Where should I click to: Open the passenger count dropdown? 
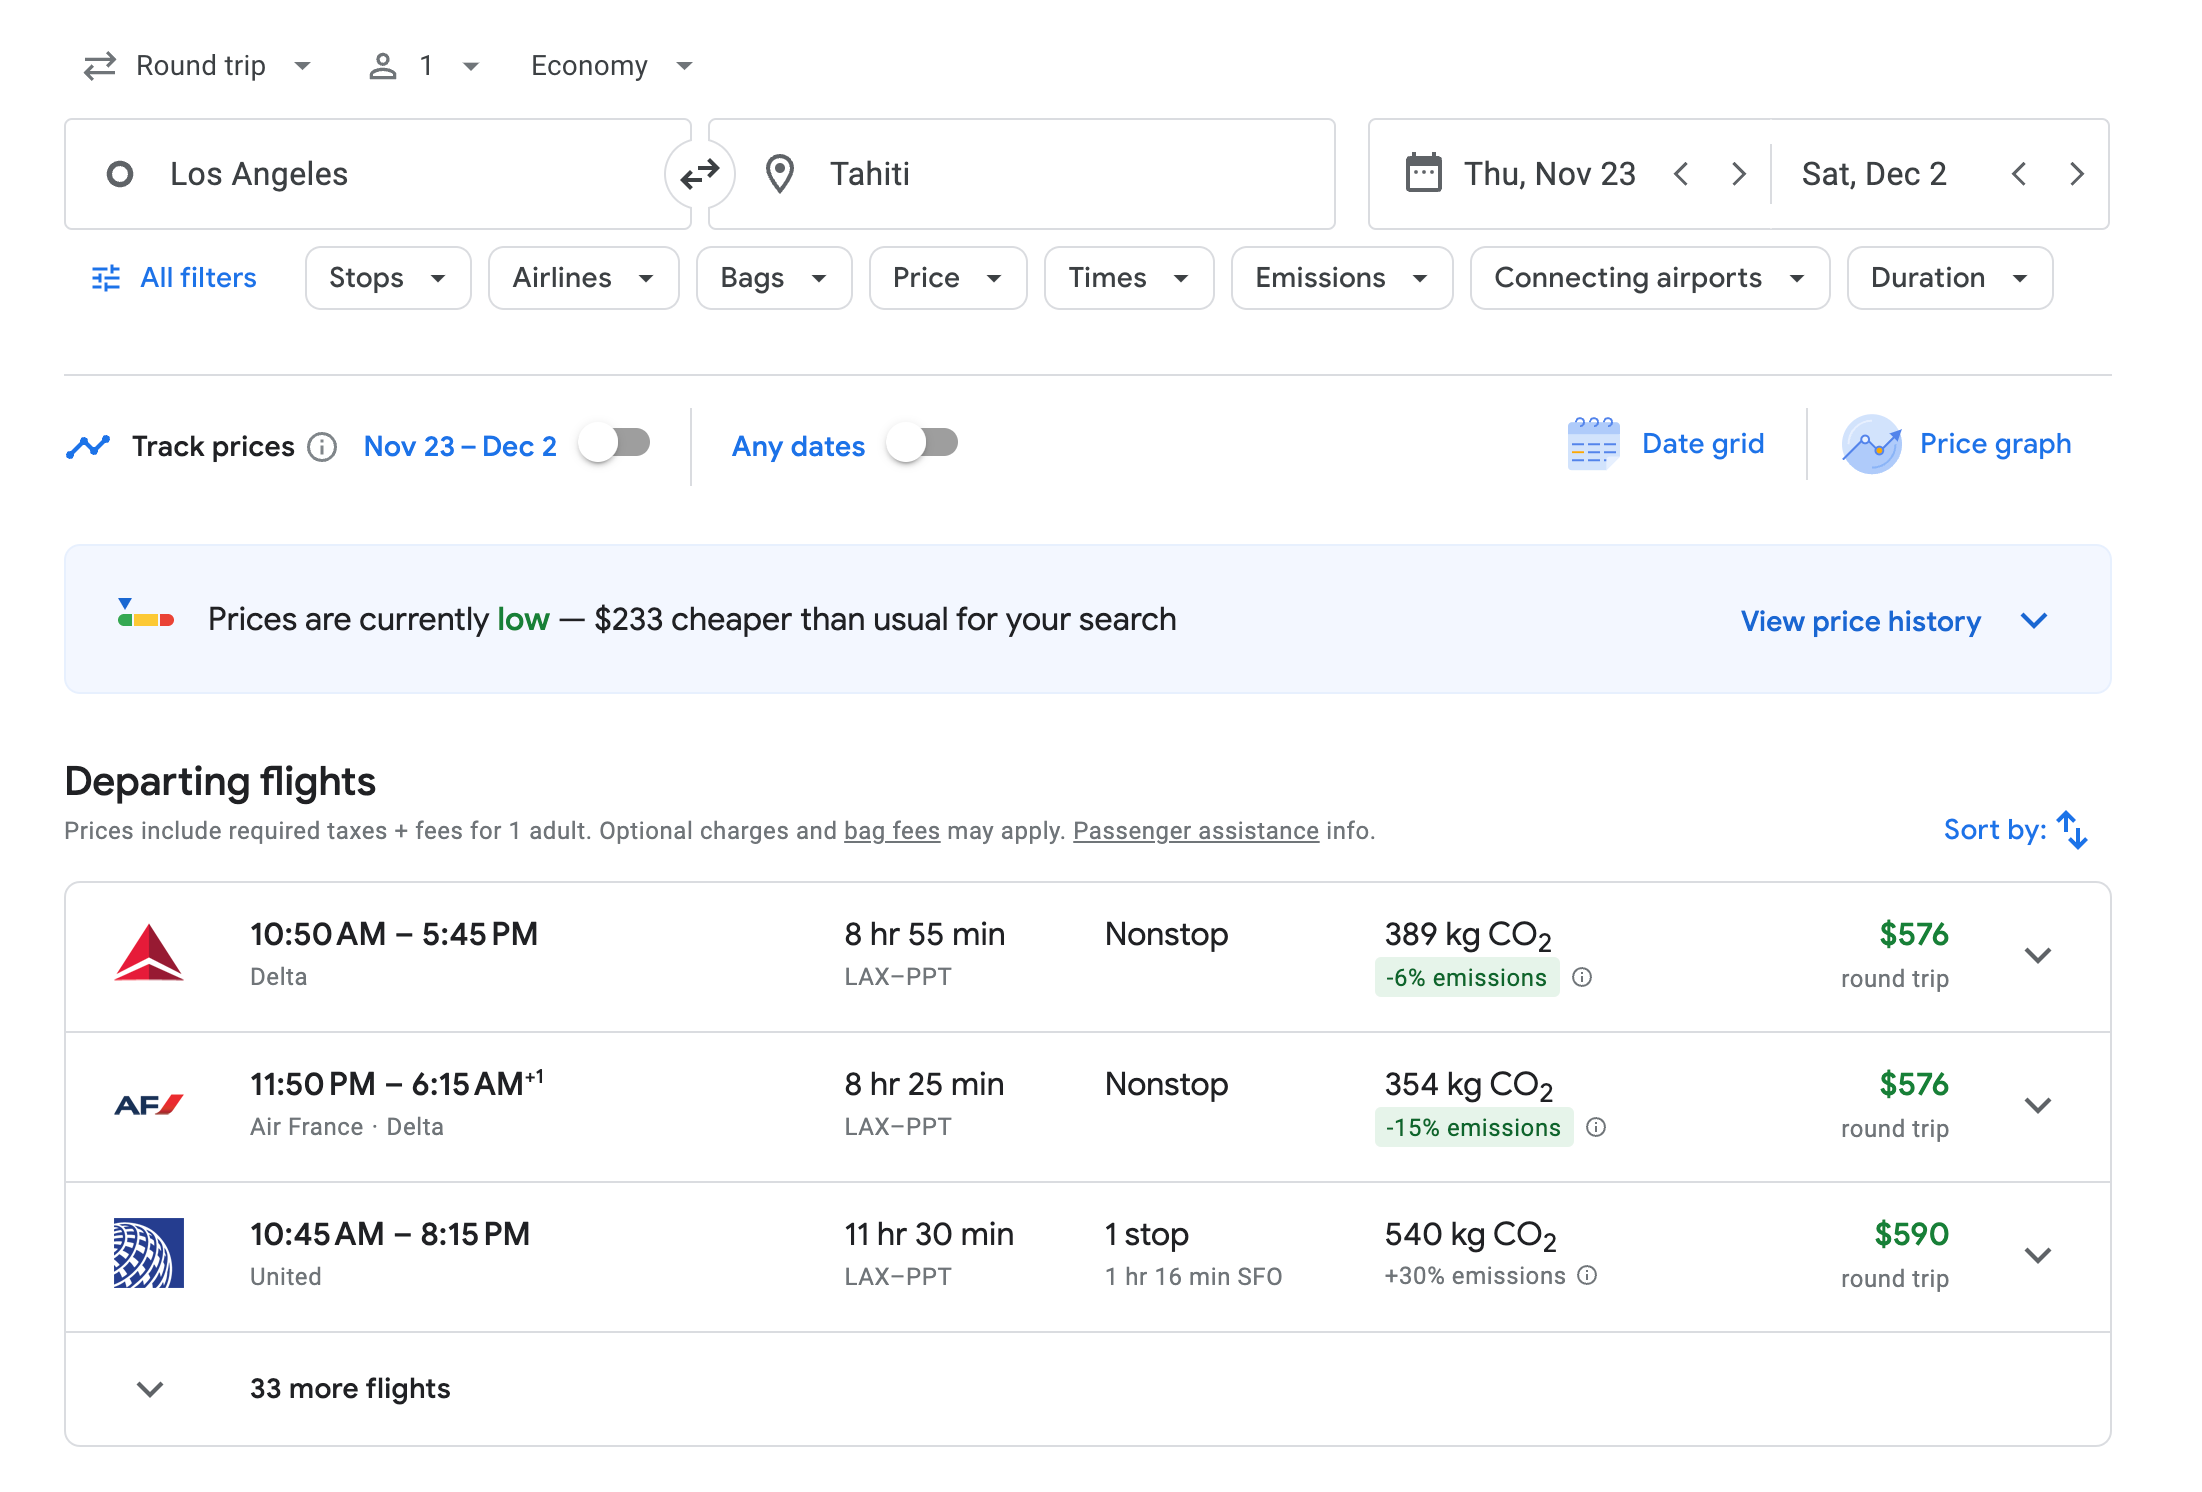pos(424,66)
